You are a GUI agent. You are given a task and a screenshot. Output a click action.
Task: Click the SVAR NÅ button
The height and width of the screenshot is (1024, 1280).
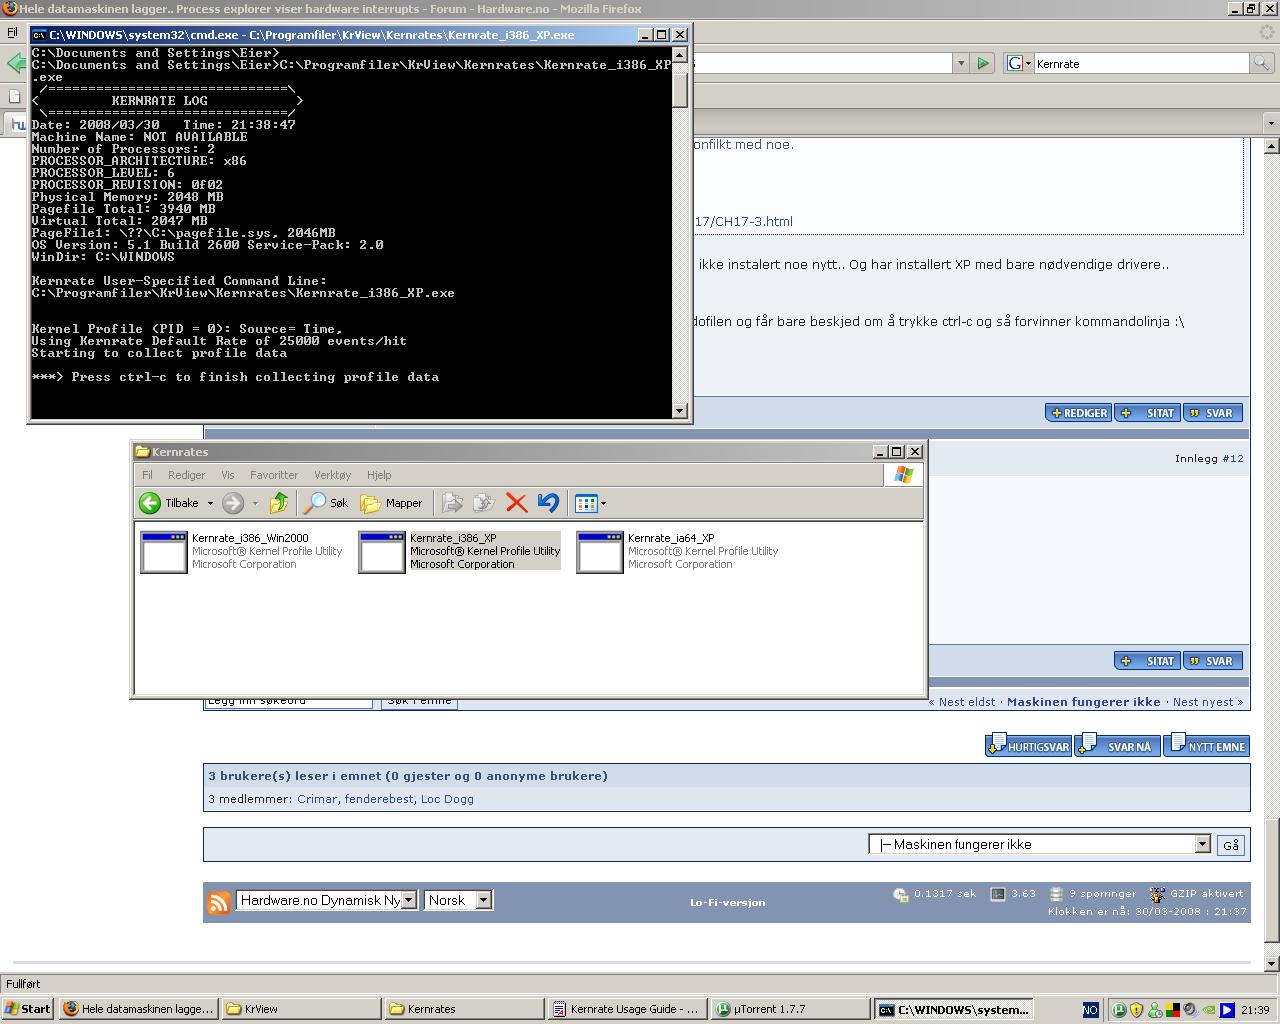pos(1117,746)
